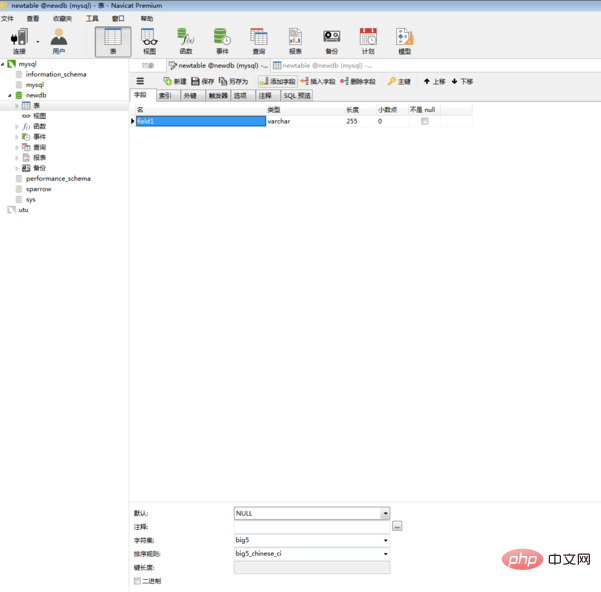The height and width of the screenshot is (592, 601).
Task: Select the field1 name cell
Action: coord(201,121)
